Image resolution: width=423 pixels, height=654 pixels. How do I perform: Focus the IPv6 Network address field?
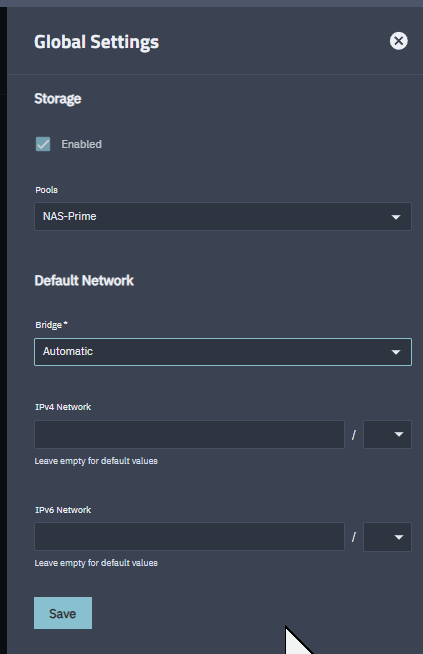pyautogui.click(x=189, y=537)
